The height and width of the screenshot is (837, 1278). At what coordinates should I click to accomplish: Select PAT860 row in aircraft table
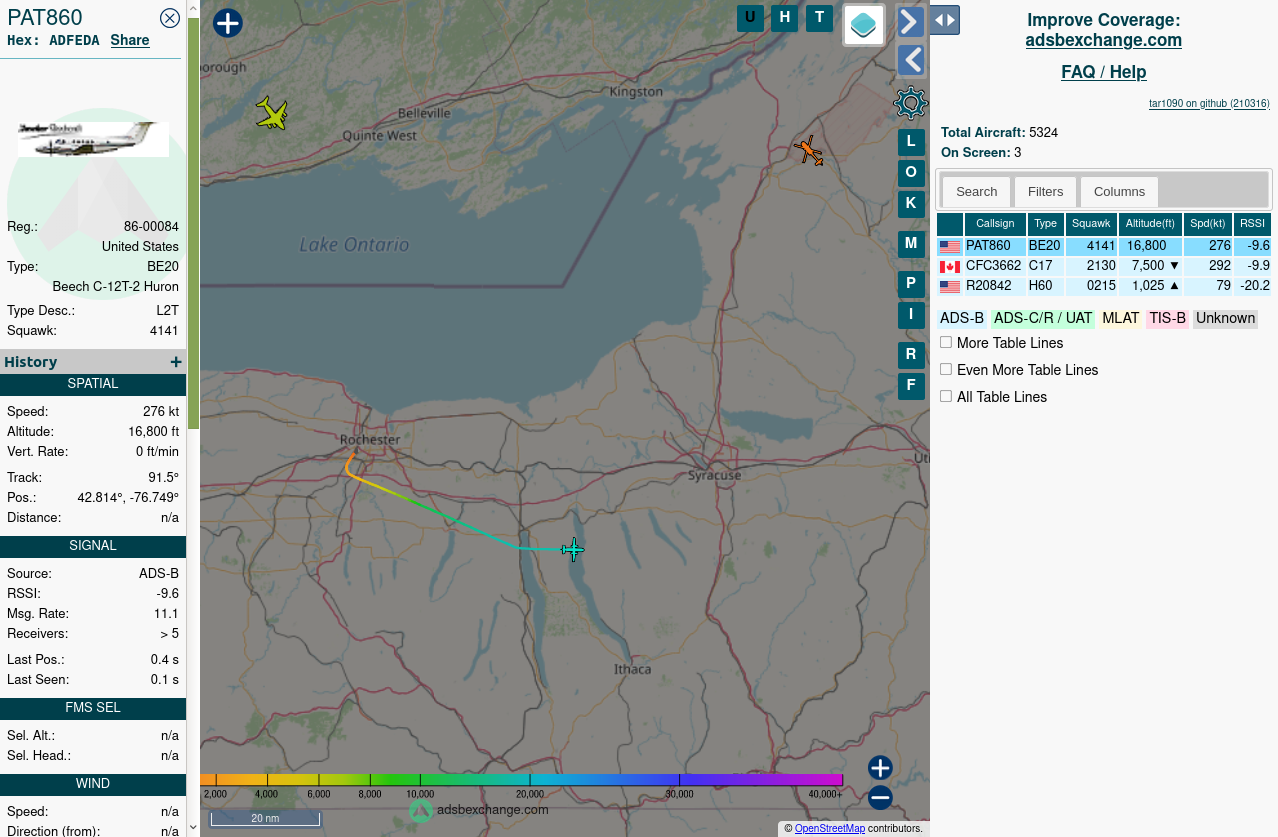pyautogui.click(x=1104, y=246)
